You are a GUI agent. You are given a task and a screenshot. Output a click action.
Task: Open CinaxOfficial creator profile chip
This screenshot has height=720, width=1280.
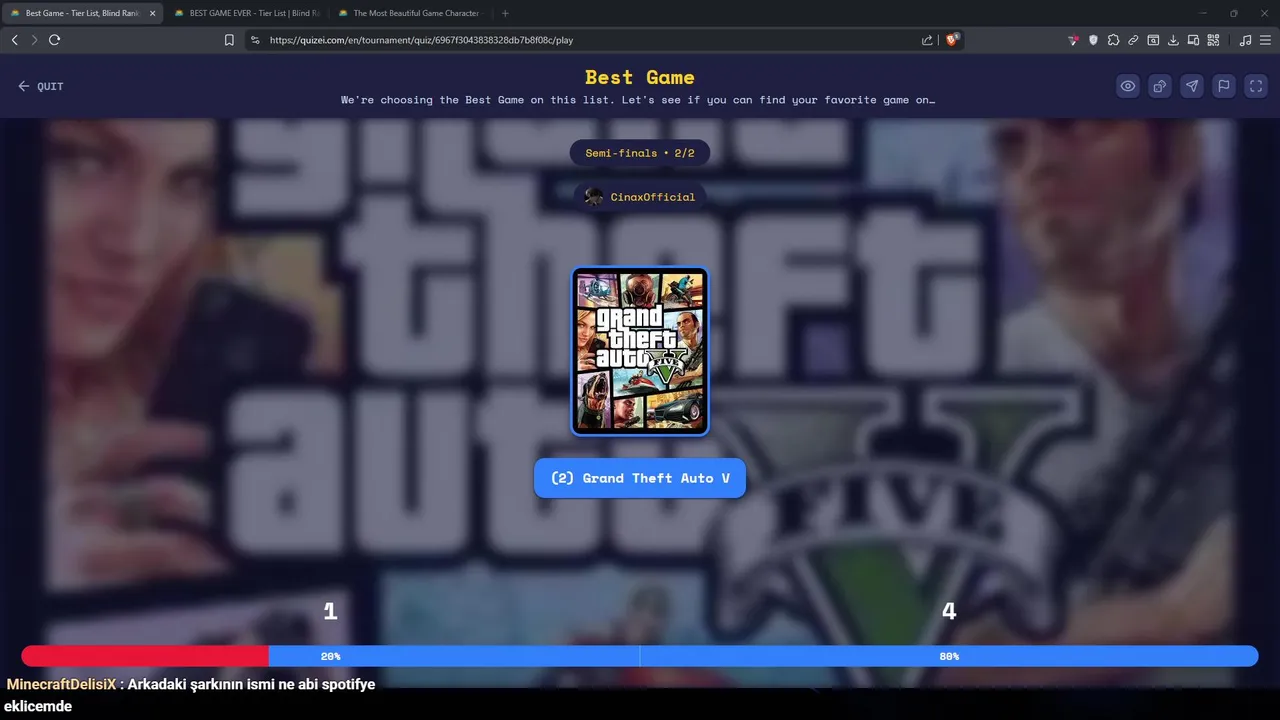pos(640,197)
